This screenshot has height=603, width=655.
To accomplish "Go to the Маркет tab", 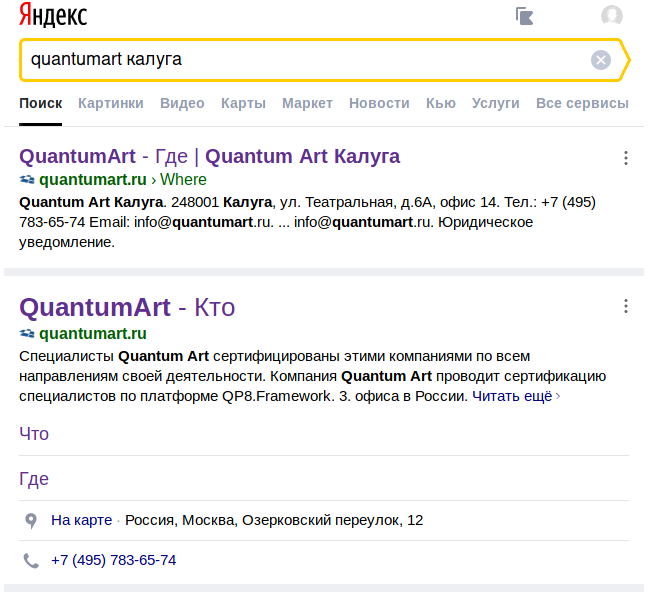I will click(307, 103).
